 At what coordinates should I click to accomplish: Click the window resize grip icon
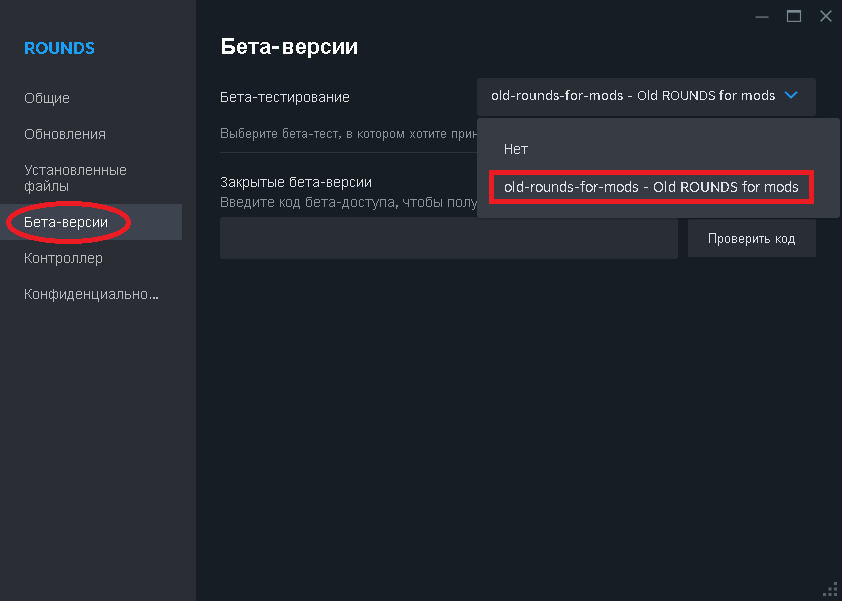830,589
